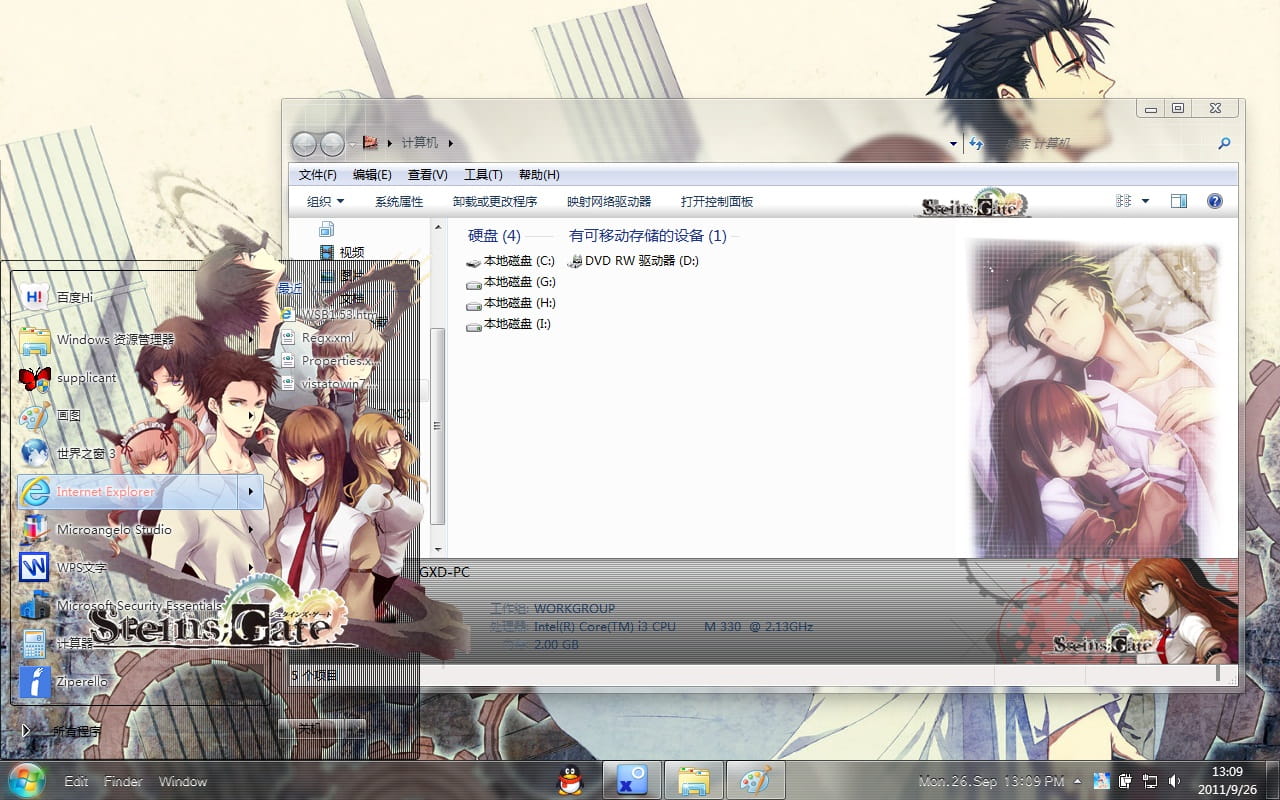Image resolution: width=1280 pixels, height=800 pixels.
Task: Click 打开控制面板 in the toolbar
Action: coord(717,201)
